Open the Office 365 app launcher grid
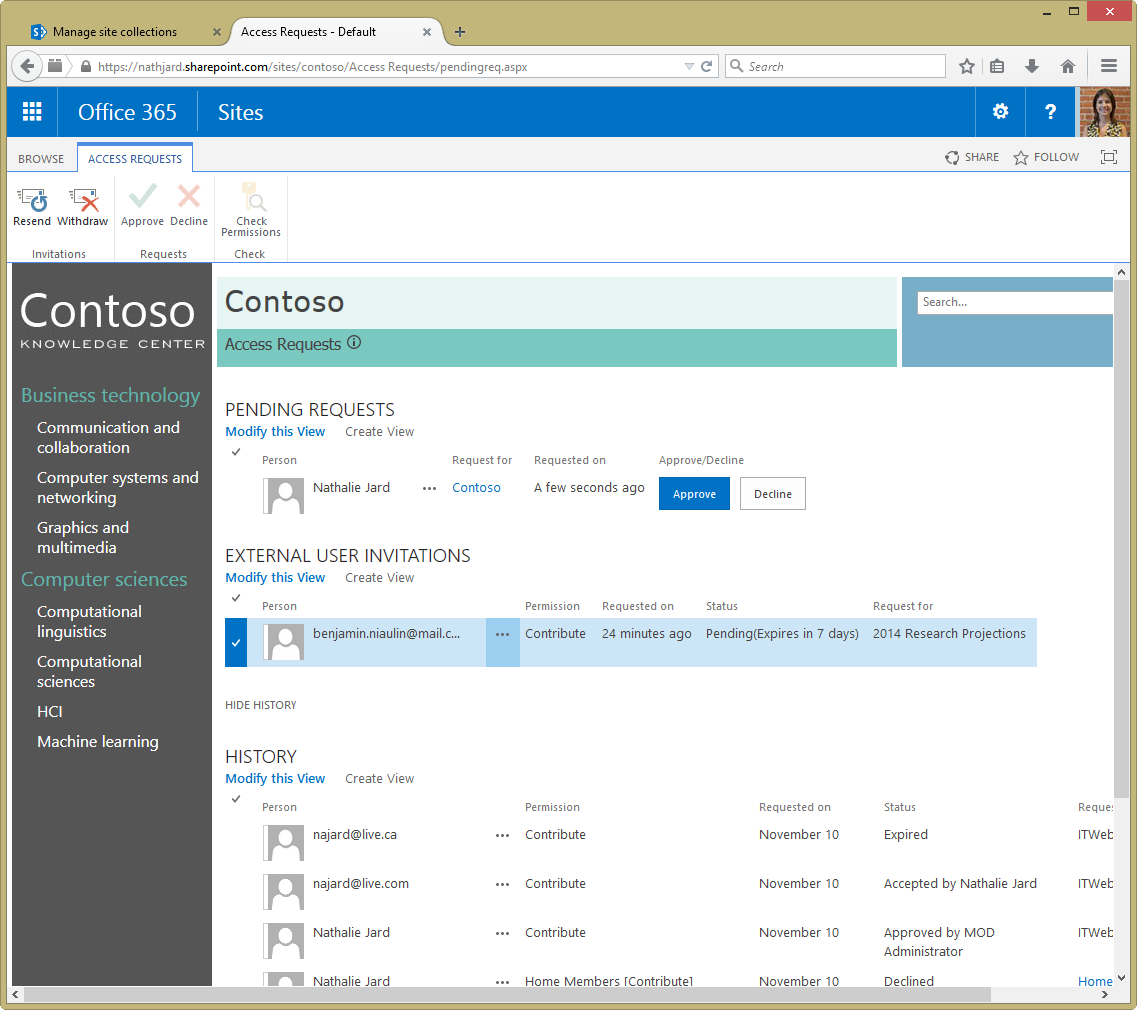 tap(32, 112)
